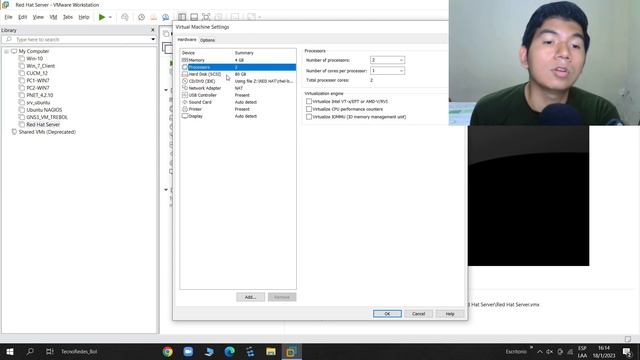Open Zoom from the taskbar
The height and width of the screenshot is (360, 640).
click(x=188, y=351)
